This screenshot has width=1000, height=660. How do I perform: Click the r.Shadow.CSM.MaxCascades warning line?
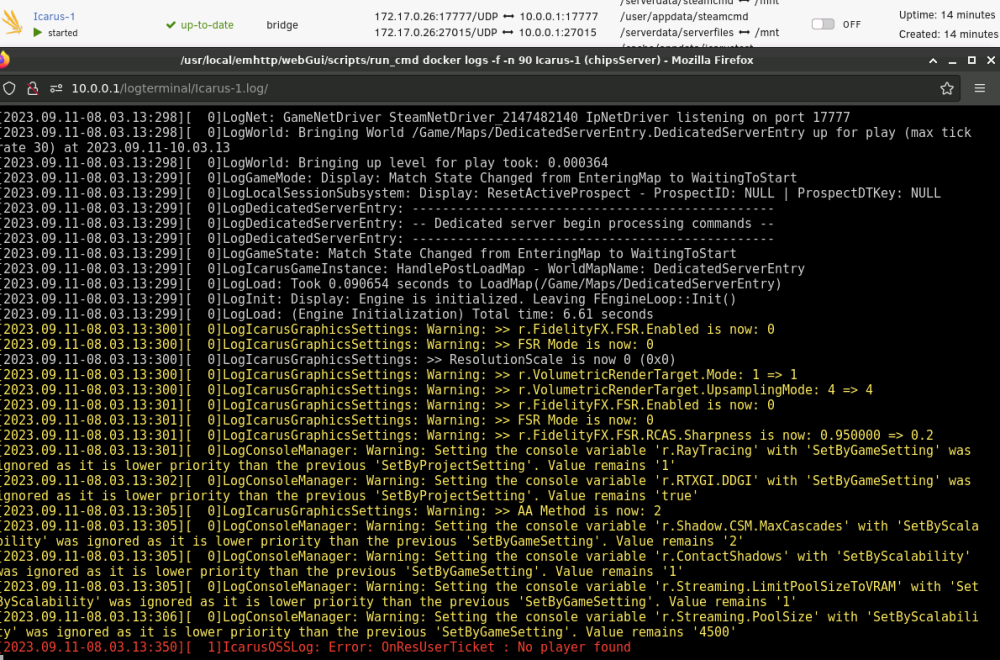pos(489,534)
